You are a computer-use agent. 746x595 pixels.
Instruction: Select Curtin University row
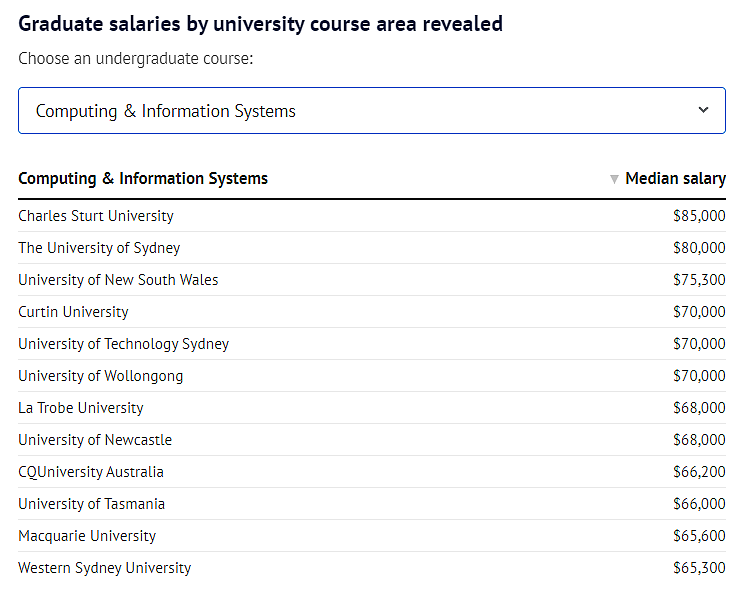point(372,312)
